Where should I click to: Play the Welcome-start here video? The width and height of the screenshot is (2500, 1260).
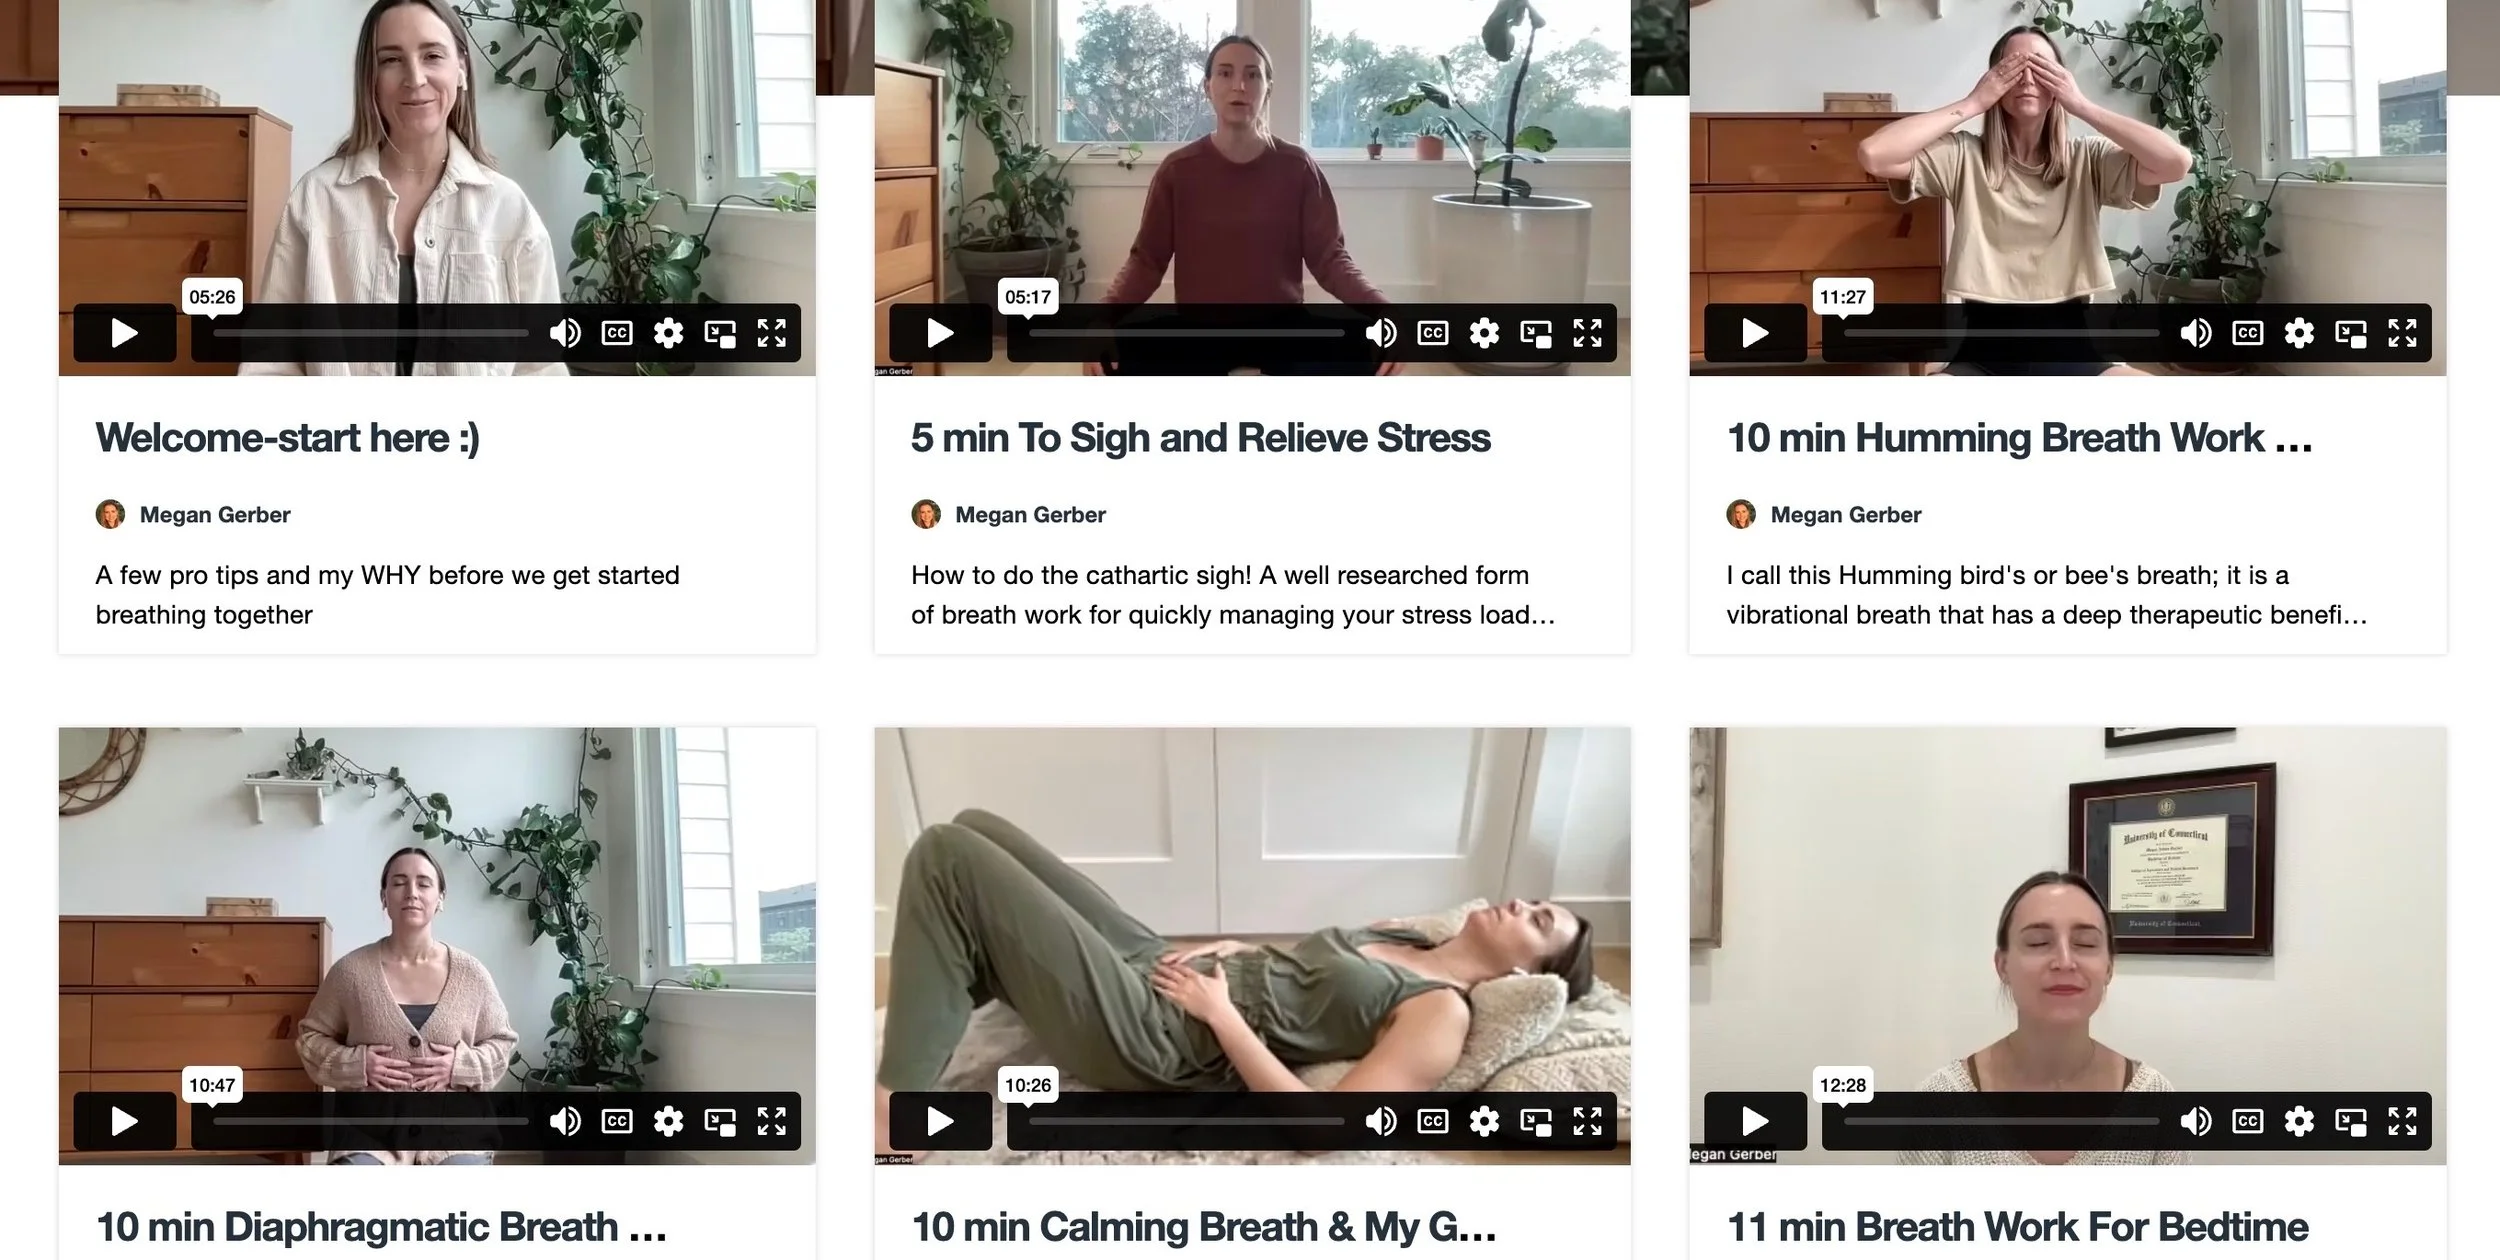124,333
